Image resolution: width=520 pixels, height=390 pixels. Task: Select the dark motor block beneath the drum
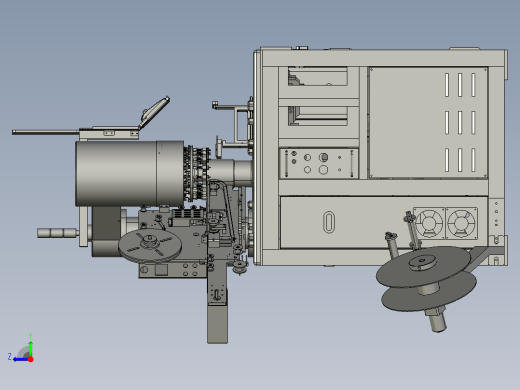[x=107, y=231]
